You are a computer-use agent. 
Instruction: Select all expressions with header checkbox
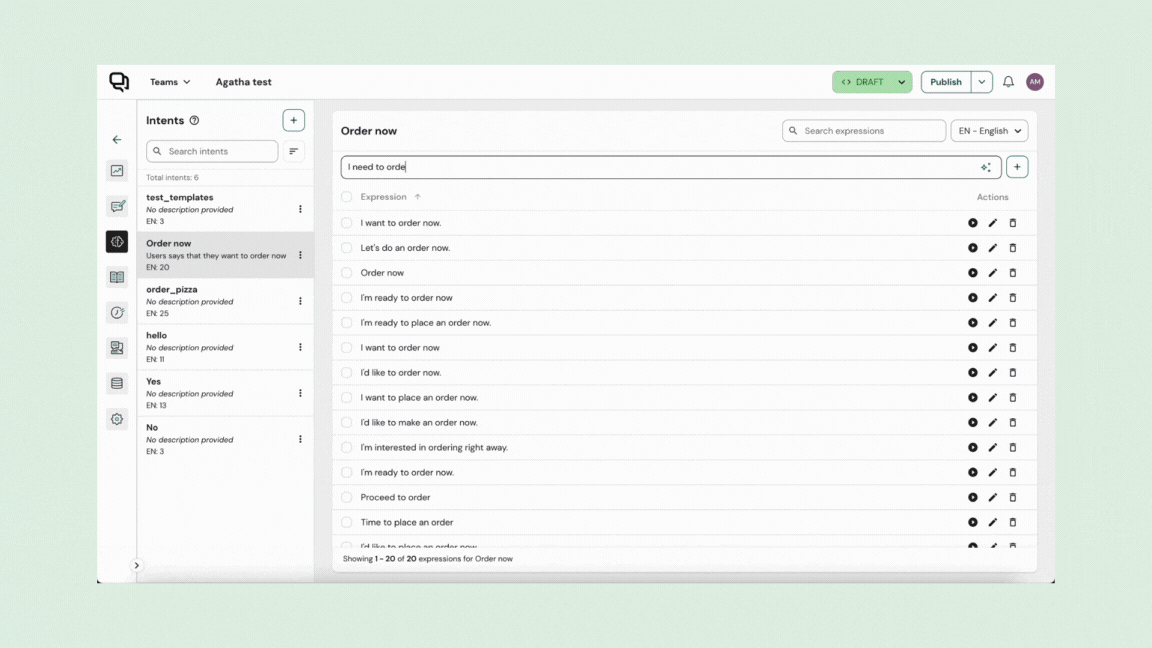[x=347, y=197]
